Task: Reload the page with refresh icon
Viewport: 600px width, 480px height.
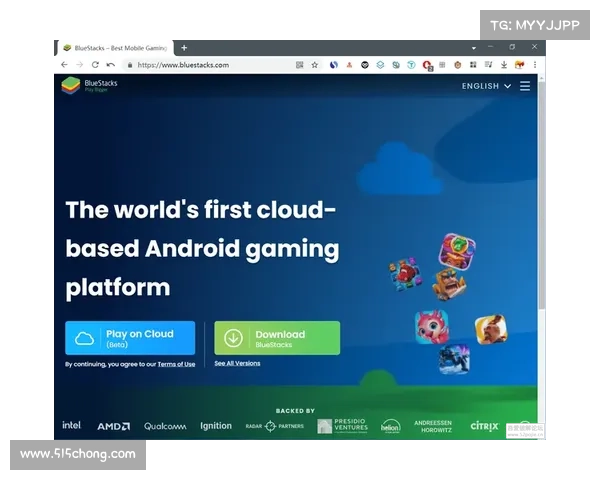Action: pos(95,65)
